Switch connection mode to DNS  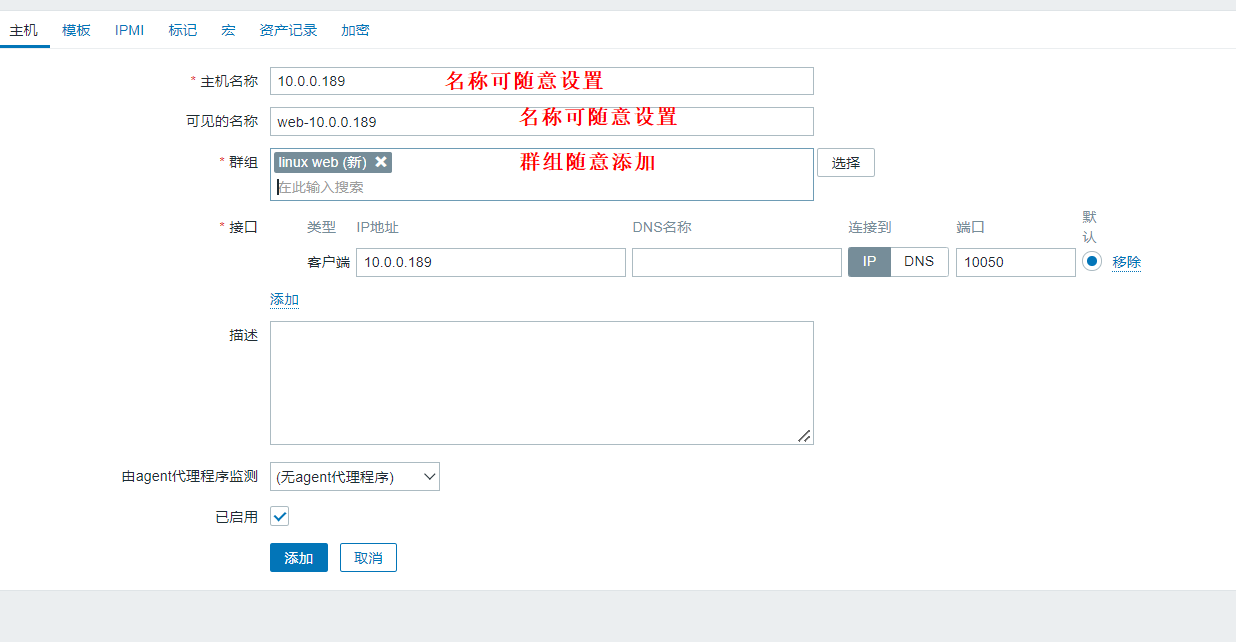[919, 262]
